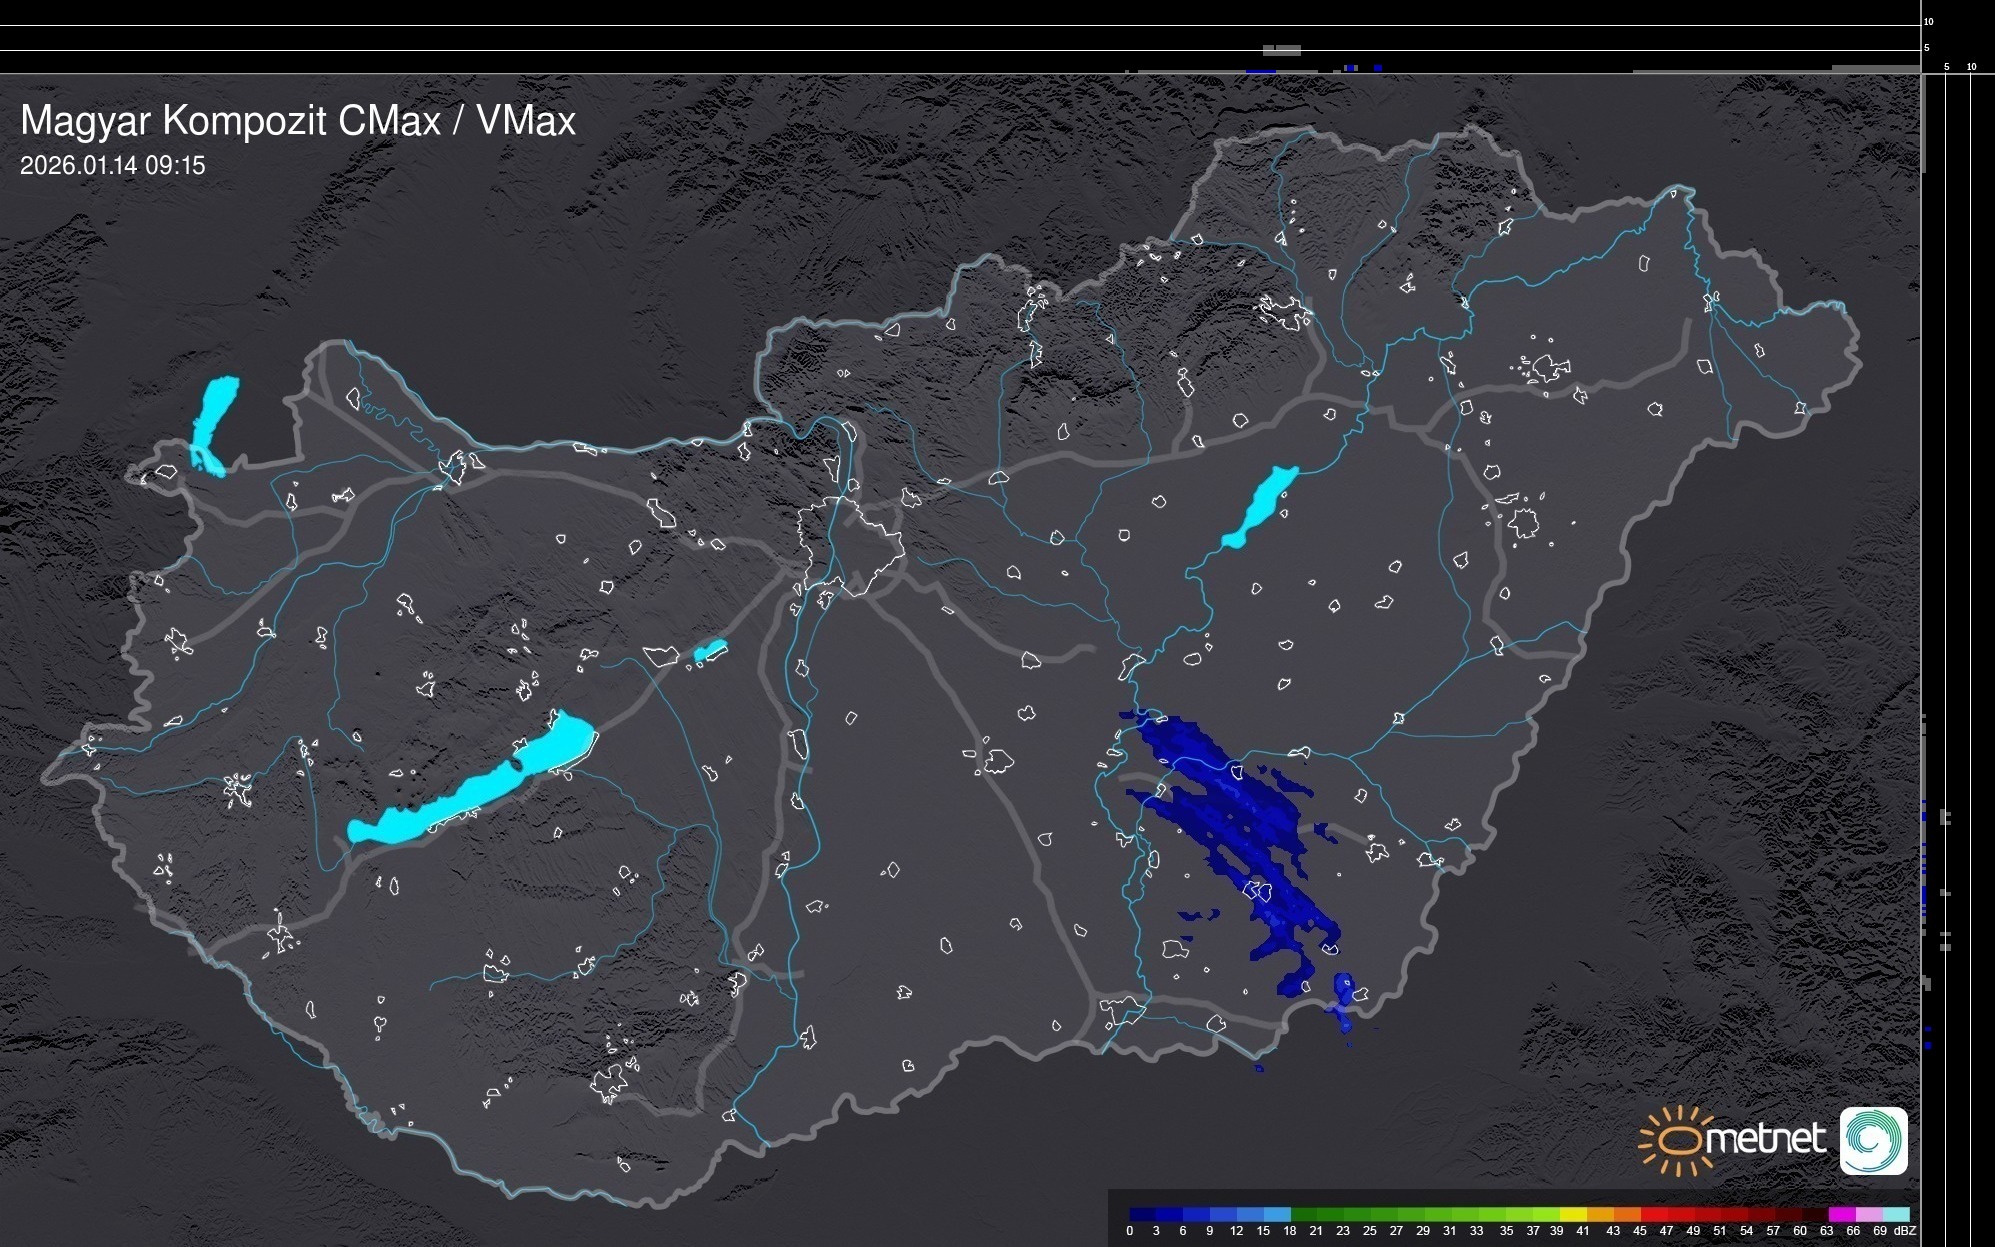Click the teal swirl app icon

pyautogui.click(x=1873, y=1141)
